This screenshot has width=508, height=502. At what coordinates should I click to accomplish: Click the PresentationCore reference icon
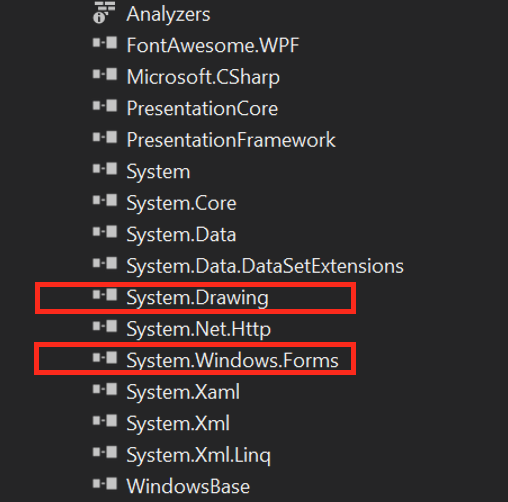coord(105,106)
